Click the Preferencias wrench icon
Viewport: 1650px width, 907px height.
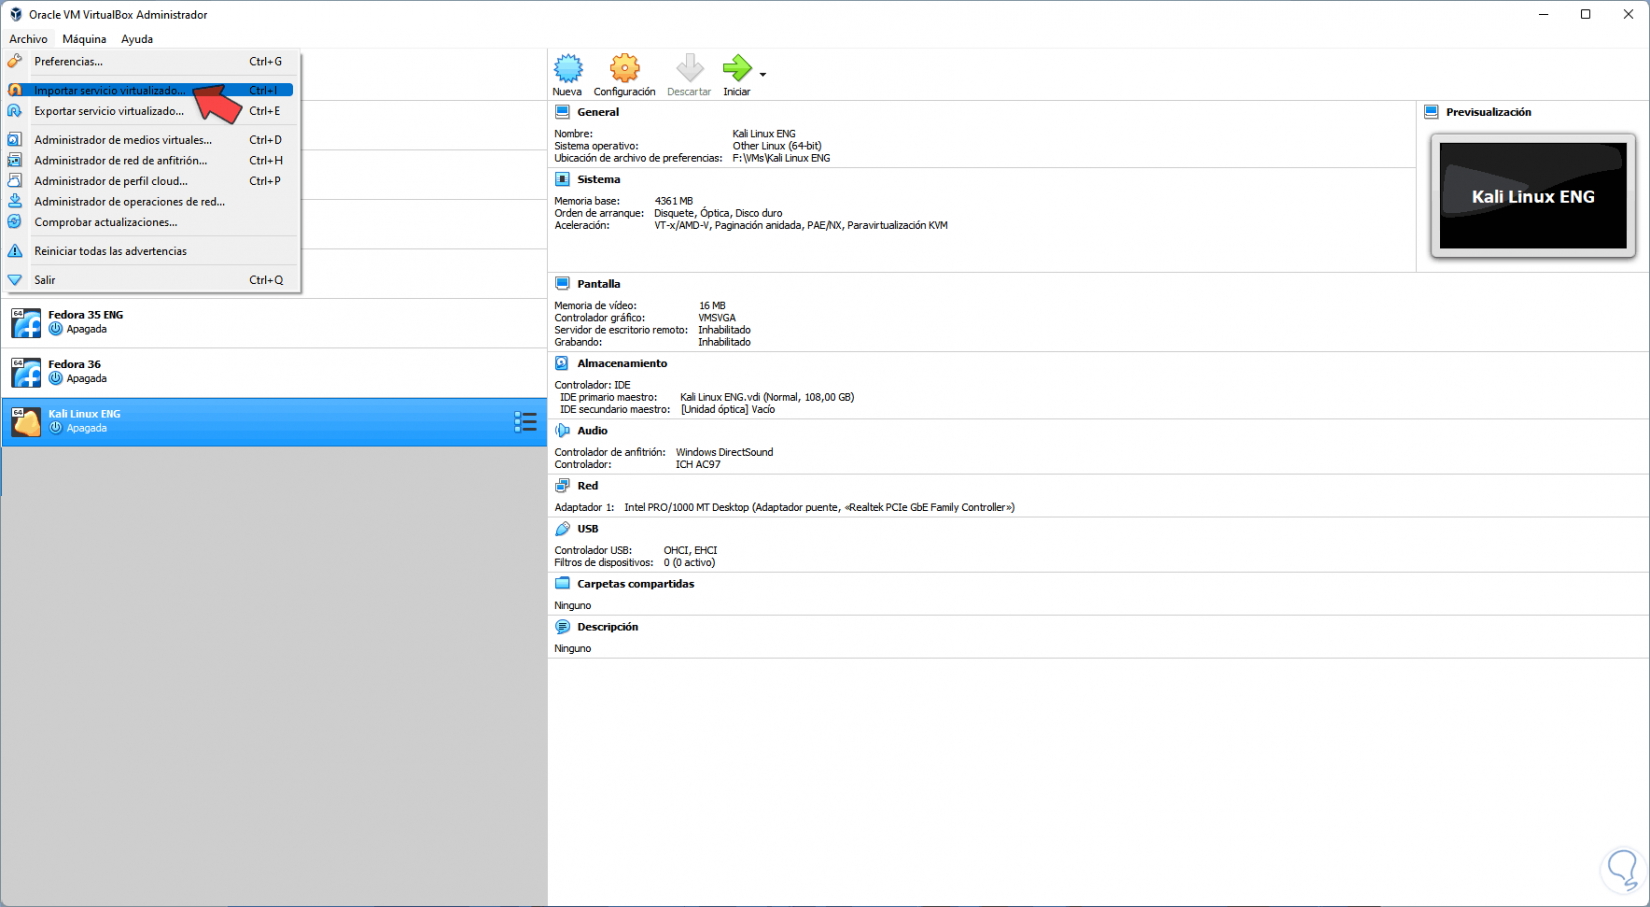pyautogui.click(x=15, y=61)
